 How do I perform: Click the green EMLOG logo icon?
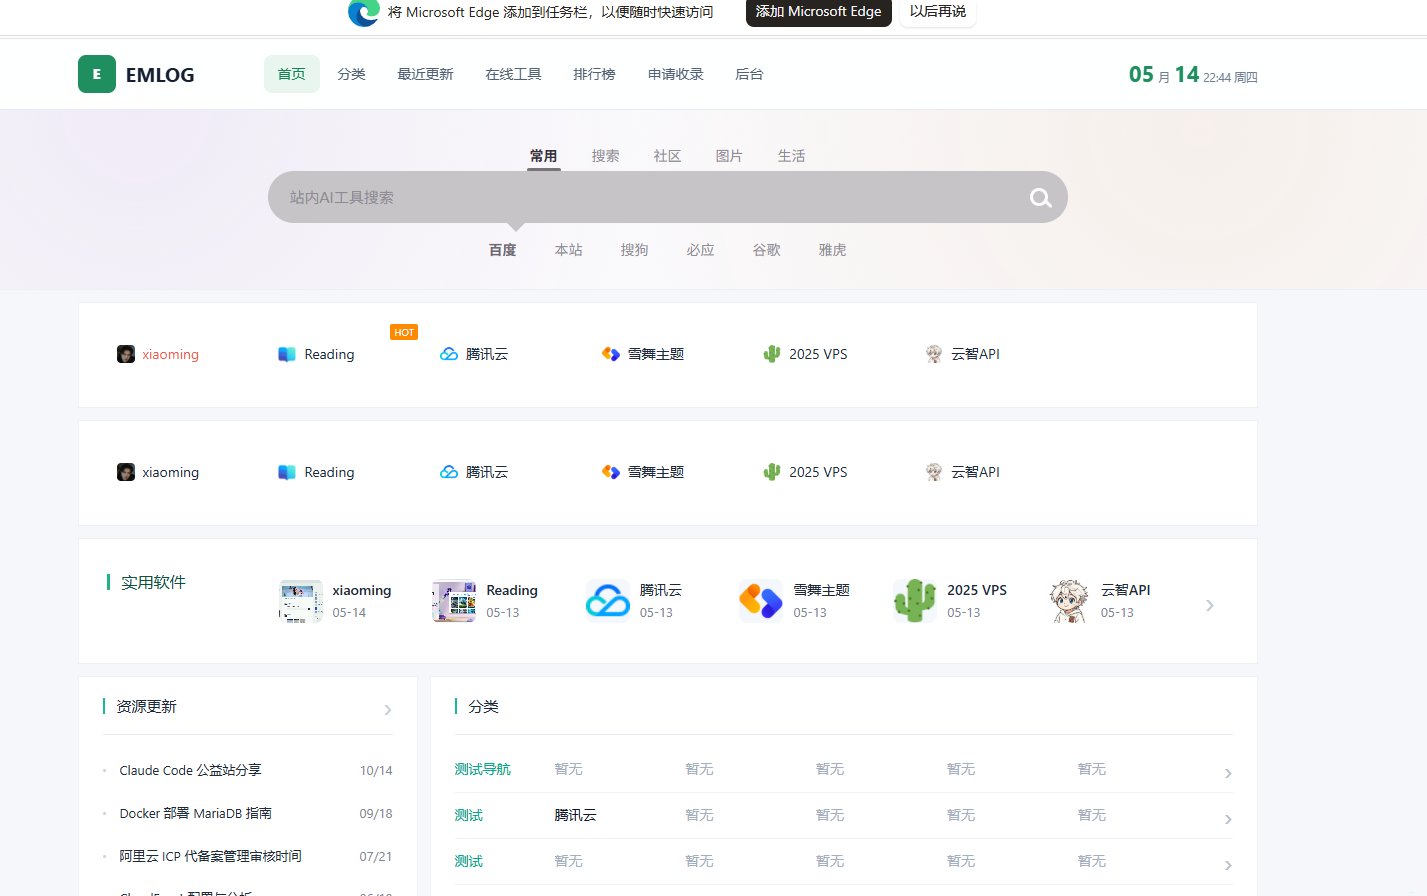[97, 74]
